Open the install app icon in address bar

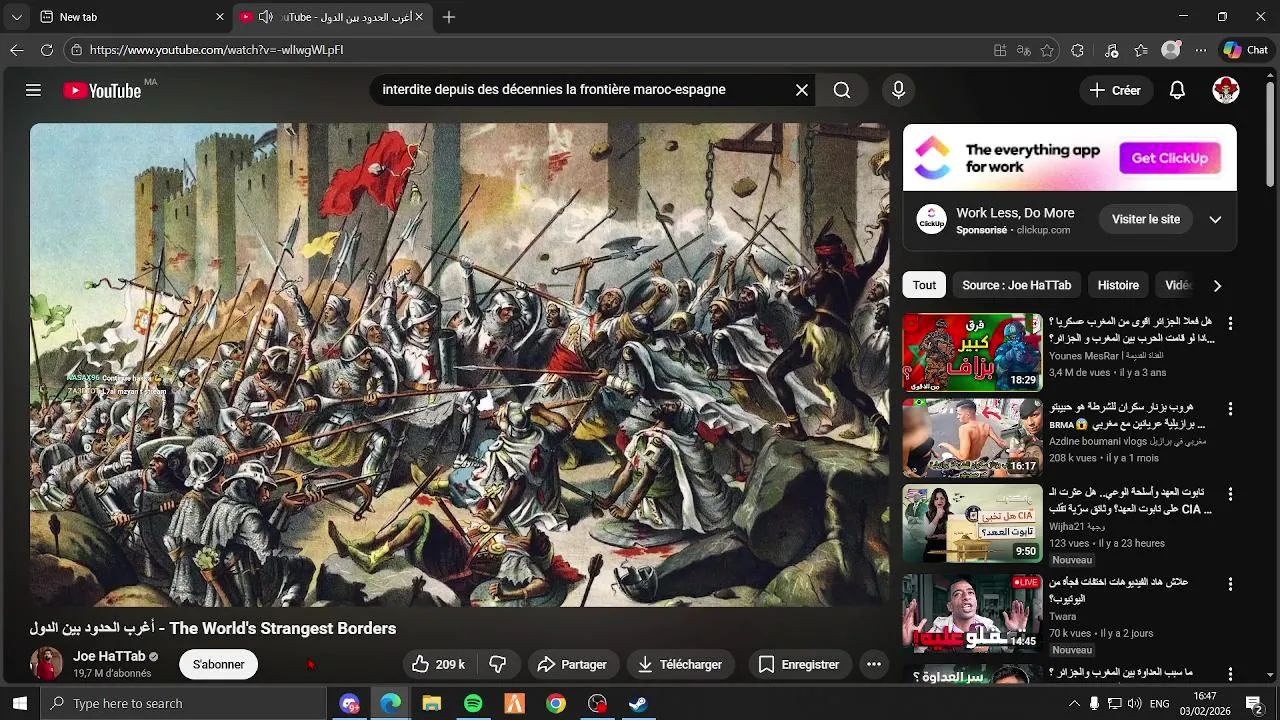coord(1000,50)
